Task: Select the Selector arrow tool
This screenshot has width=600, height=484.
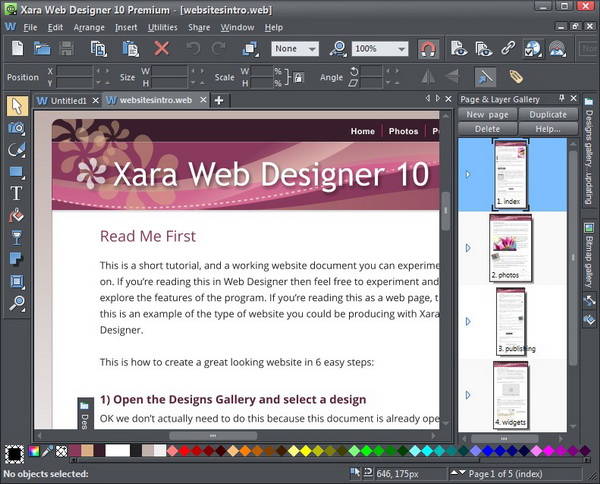Action: pyautogui.click(x=16, y=106)
